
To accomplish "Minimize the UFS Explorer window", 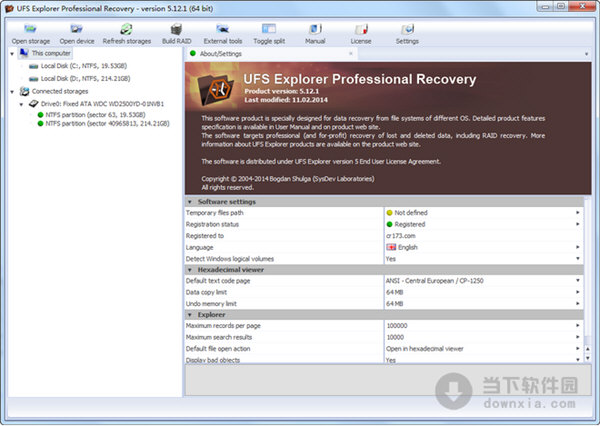I will (546, 7).
